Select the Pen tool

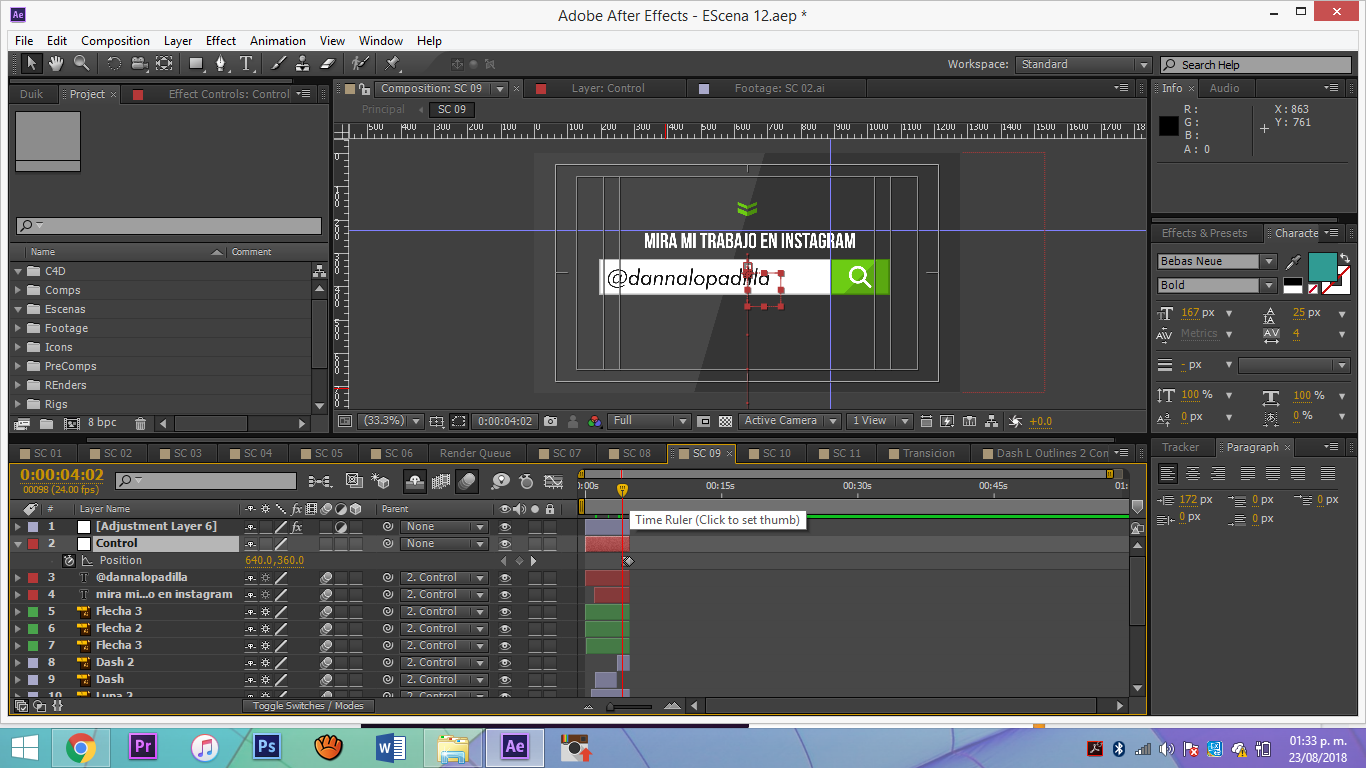pos(221,64)
